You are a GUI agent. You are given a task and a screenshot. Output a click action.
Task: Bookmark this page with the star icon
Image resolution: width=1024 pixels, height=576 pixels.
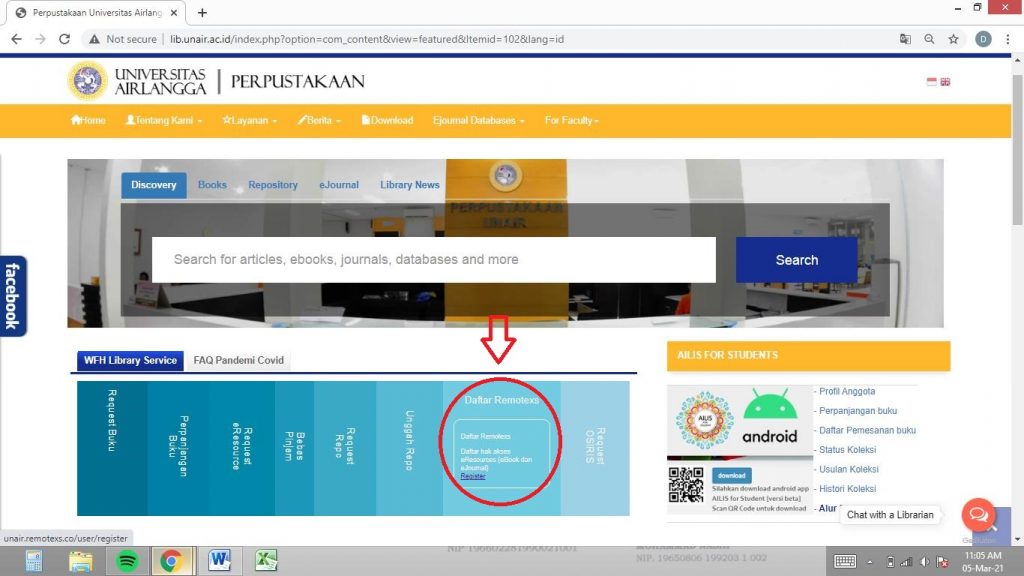(953, 39)
